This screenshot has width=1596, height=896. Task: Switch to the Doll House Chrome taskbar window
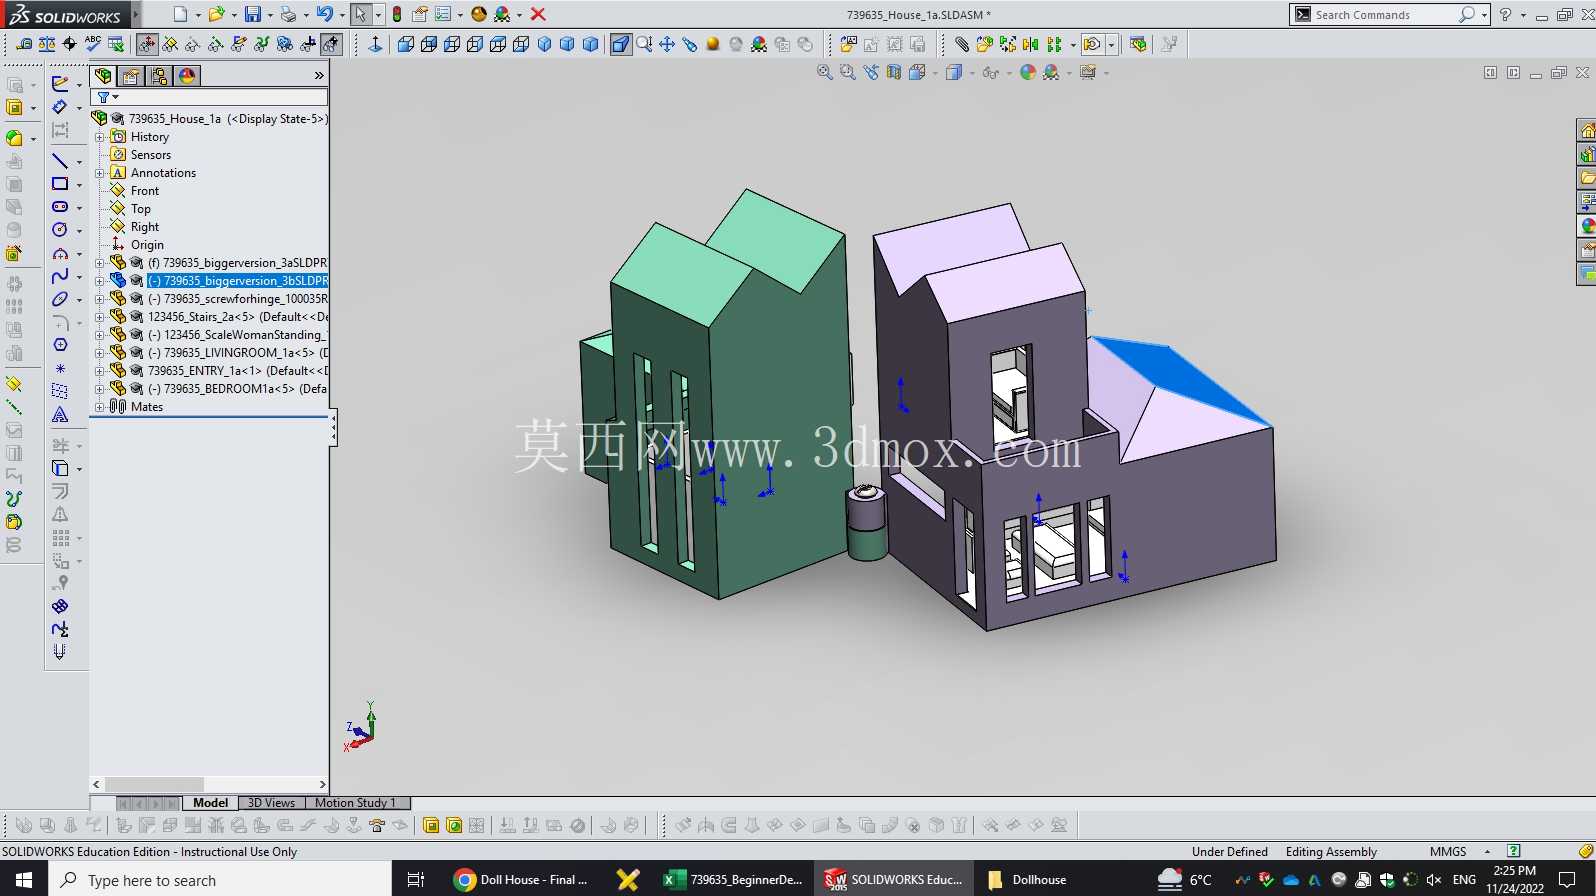520,880
